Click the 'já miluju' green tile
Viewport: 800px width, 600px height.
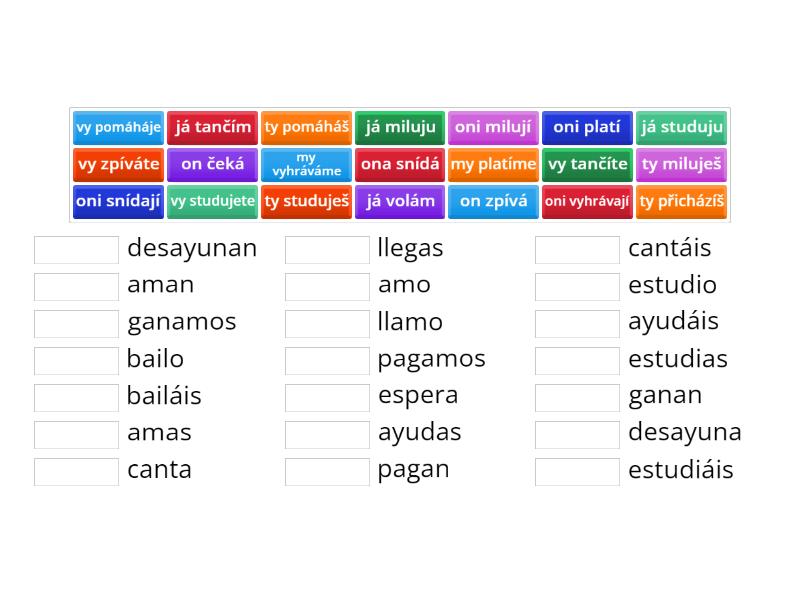(x=400, y=128)
